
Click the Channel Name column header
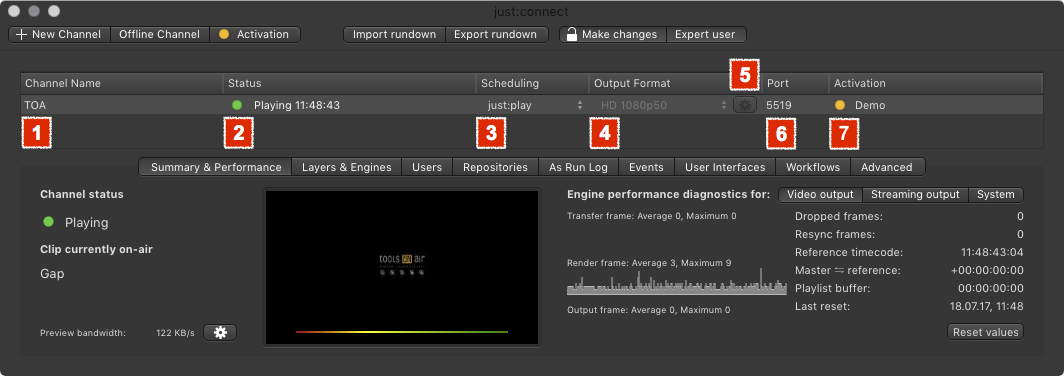[x=121, y=83]
